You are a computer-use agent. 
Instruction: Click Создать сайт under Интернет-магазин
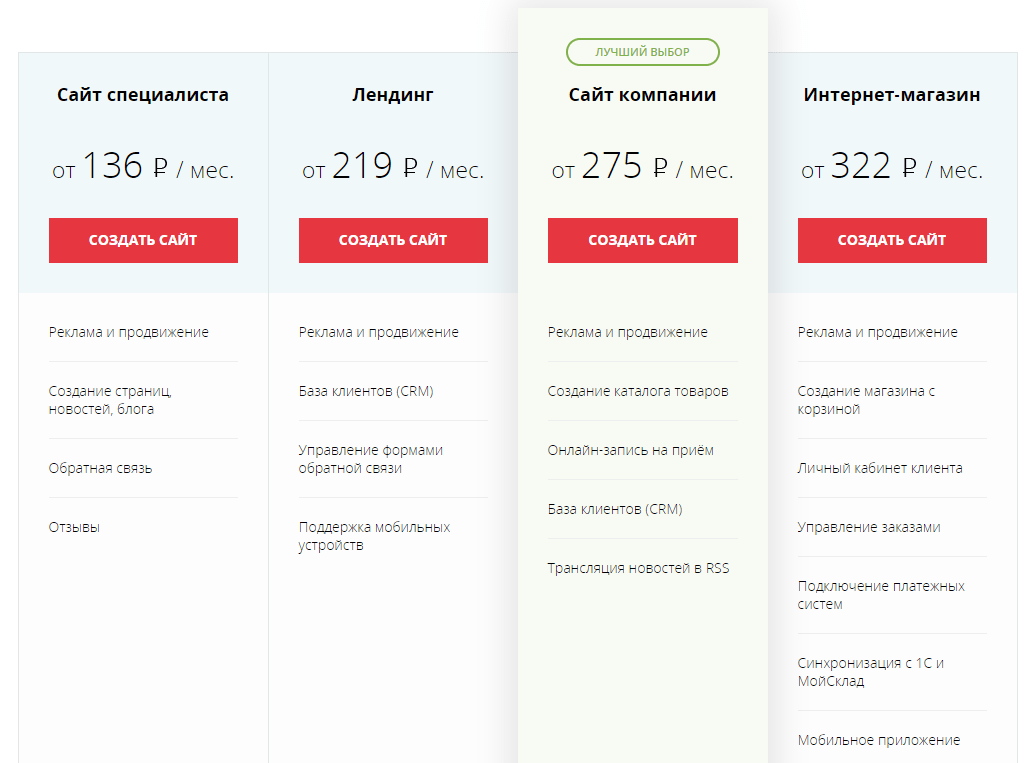tap(892, 240)
